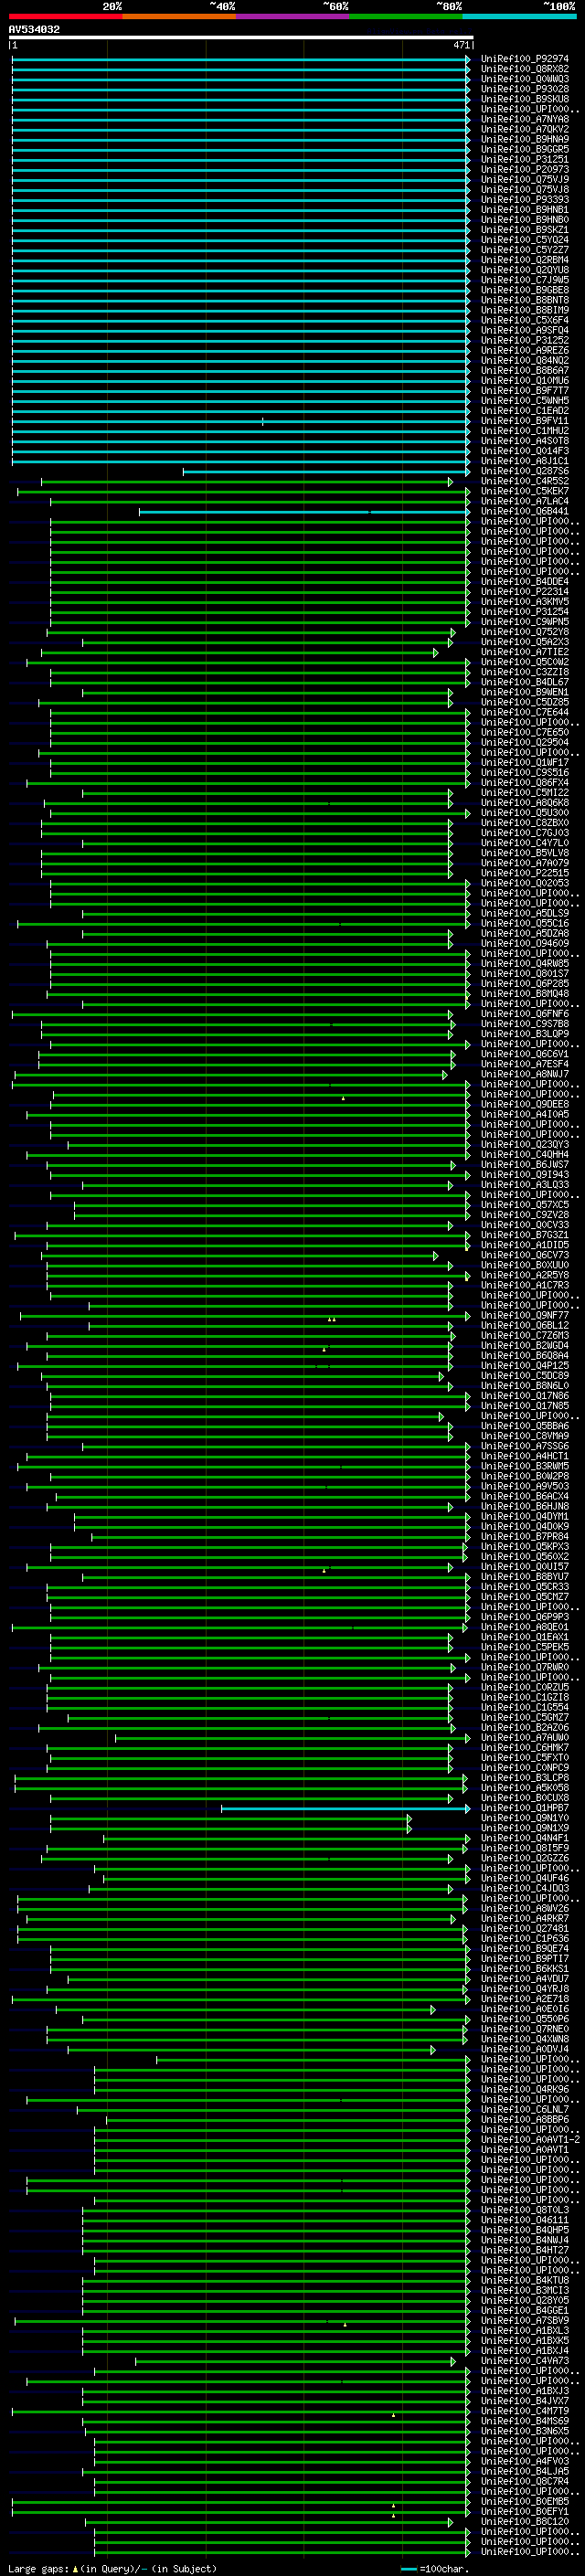Click the UniRef100_C1EAD2 label
This screenshot has height=2576, width=585.
coord(524,411)
